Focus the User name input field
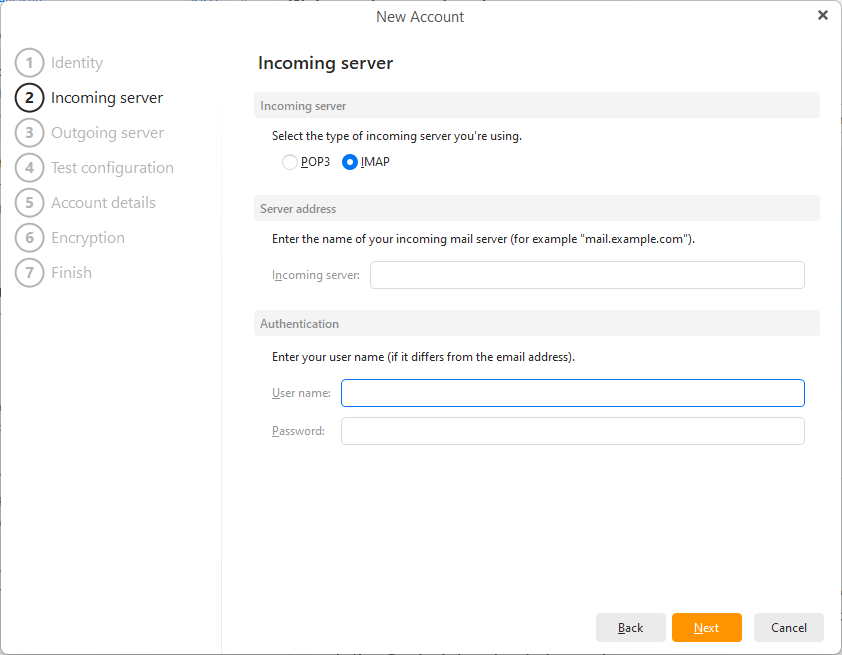 572,393
